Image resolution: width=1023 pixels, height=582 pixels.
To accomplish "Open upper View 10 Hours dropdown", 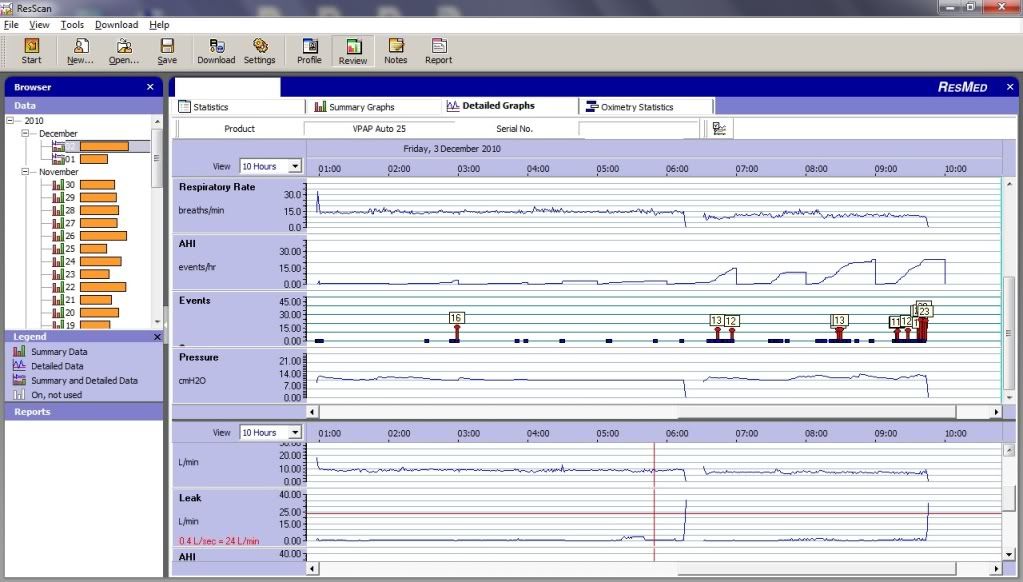I will click(x=295, y=166).
